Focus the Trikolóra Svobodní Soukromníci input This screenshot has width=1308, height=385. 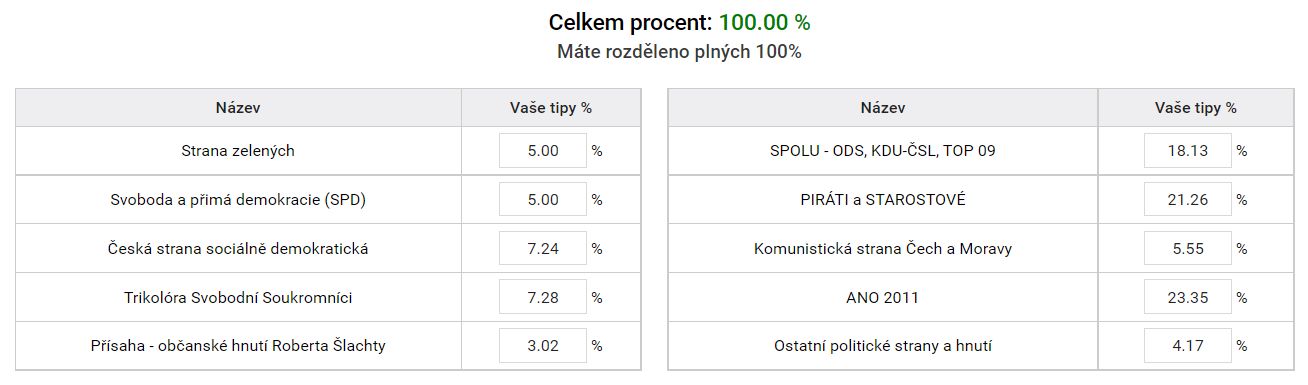[x=542, y=298]
